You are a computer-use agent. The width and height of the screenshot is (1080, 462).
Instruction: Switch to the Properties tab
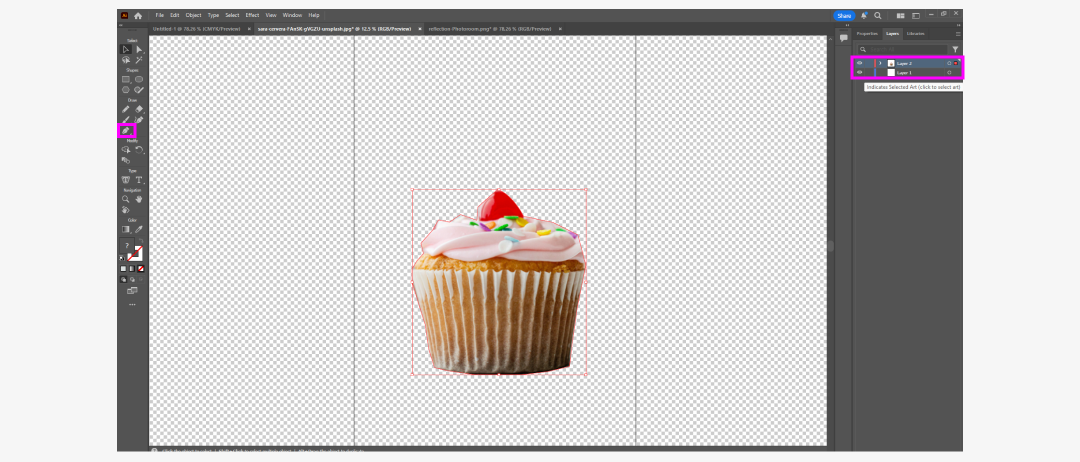click(866, 34)
